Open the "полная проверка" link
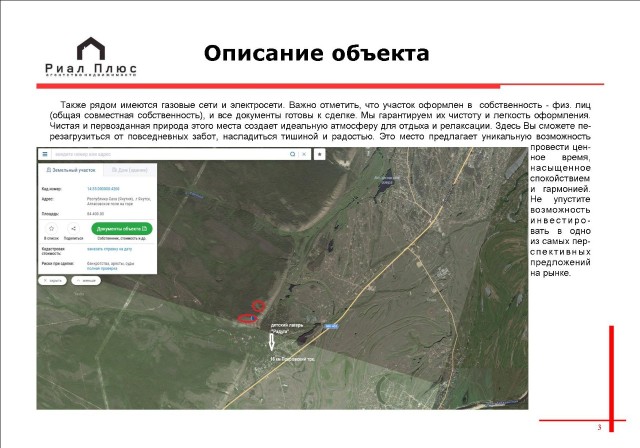Viewport: 640px width, 448px height. click(102, 268)
